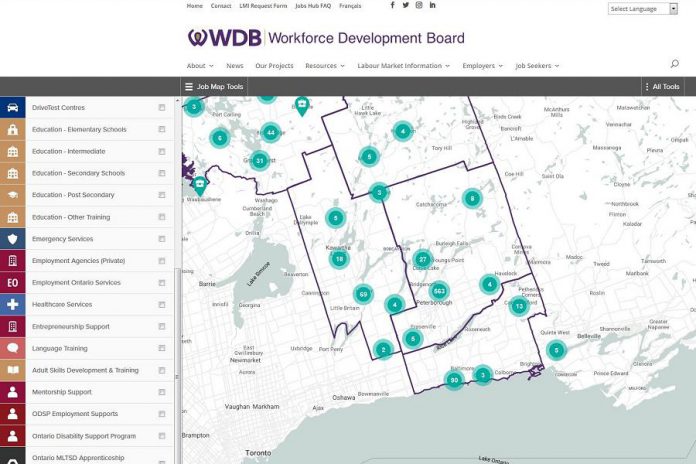This screenshot has width=696, height=464.
Task: Expand Labour Market Information menu
Action: point(403,66)
